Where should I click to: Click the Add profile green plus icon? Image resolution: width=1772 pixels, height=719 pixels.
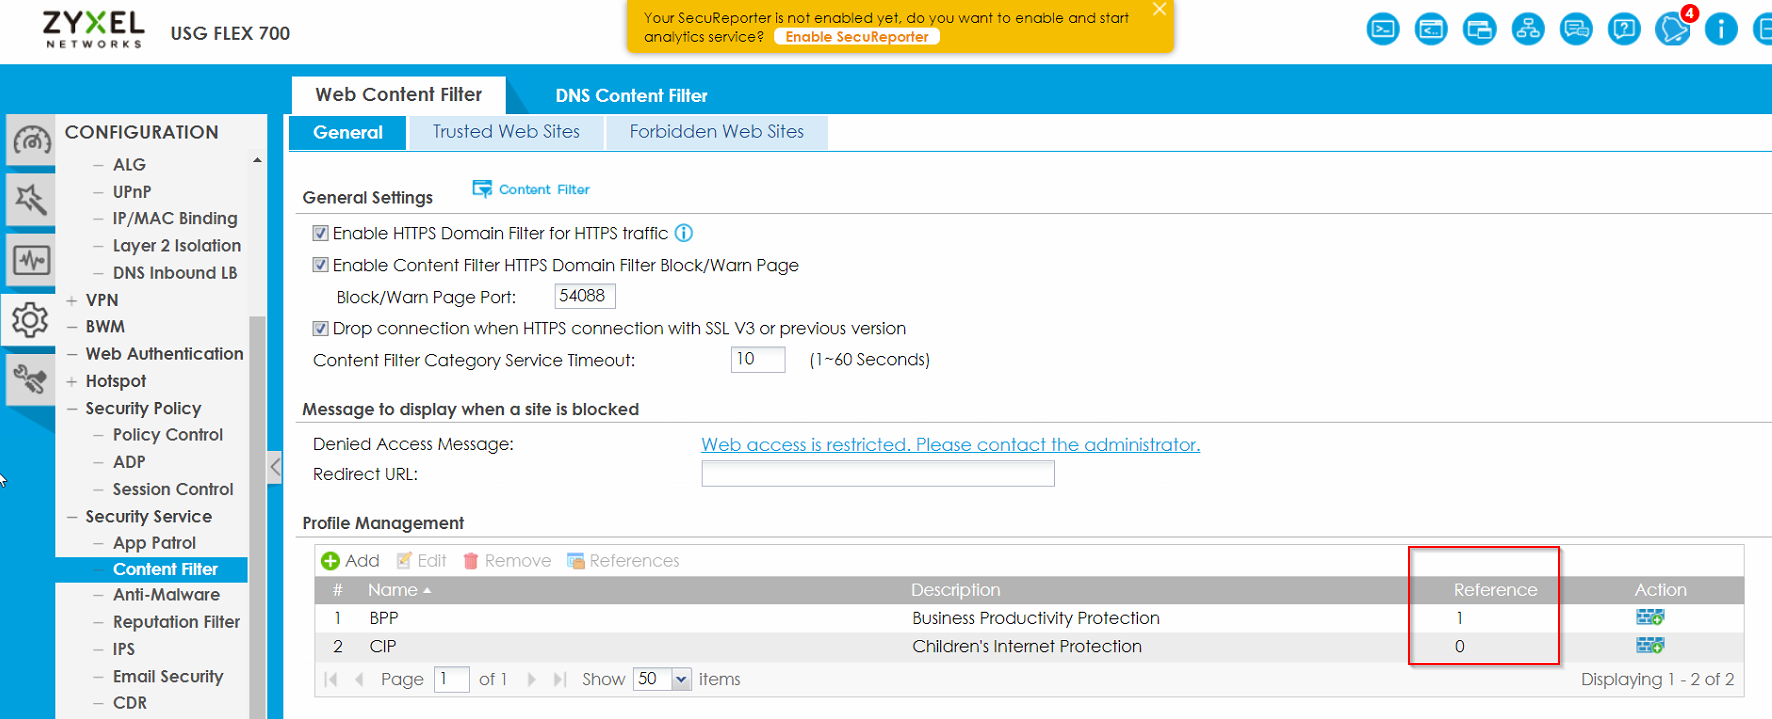[x=330, y=561]
